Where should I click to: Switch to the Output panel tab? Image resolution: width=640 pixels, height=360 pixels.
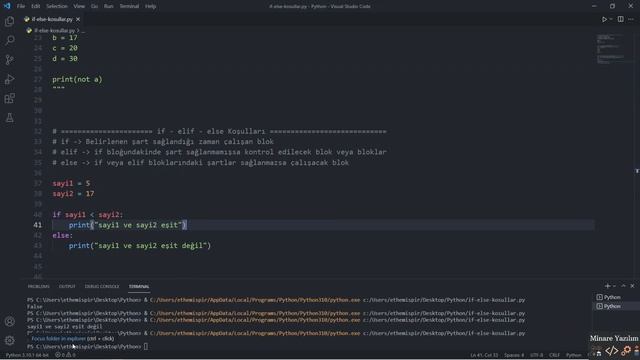pos(67,287)
